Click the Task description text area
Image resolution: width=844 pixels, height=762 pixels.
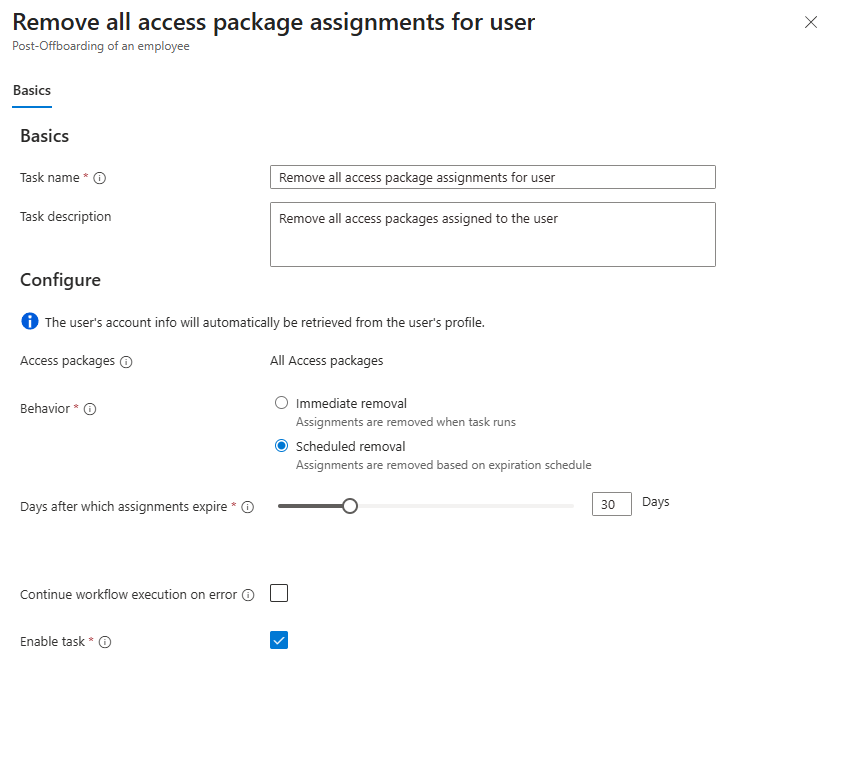[x=492, y=234]
